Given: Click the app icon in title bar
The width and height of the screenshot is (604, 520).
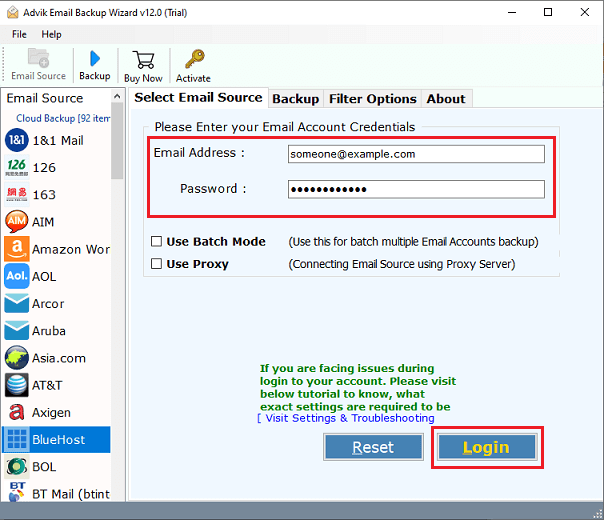Looking at the screenshot, I should (12, 12).
